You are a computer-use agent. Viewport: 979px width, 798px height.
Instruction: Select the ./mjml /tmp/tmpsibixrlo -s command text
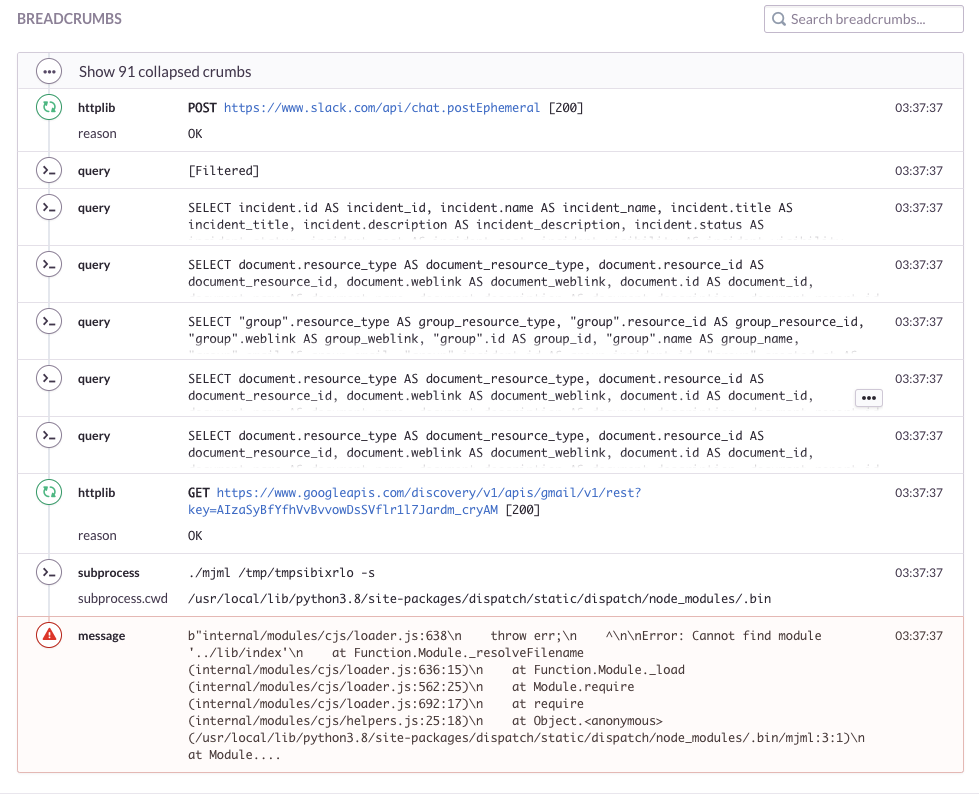282,573
